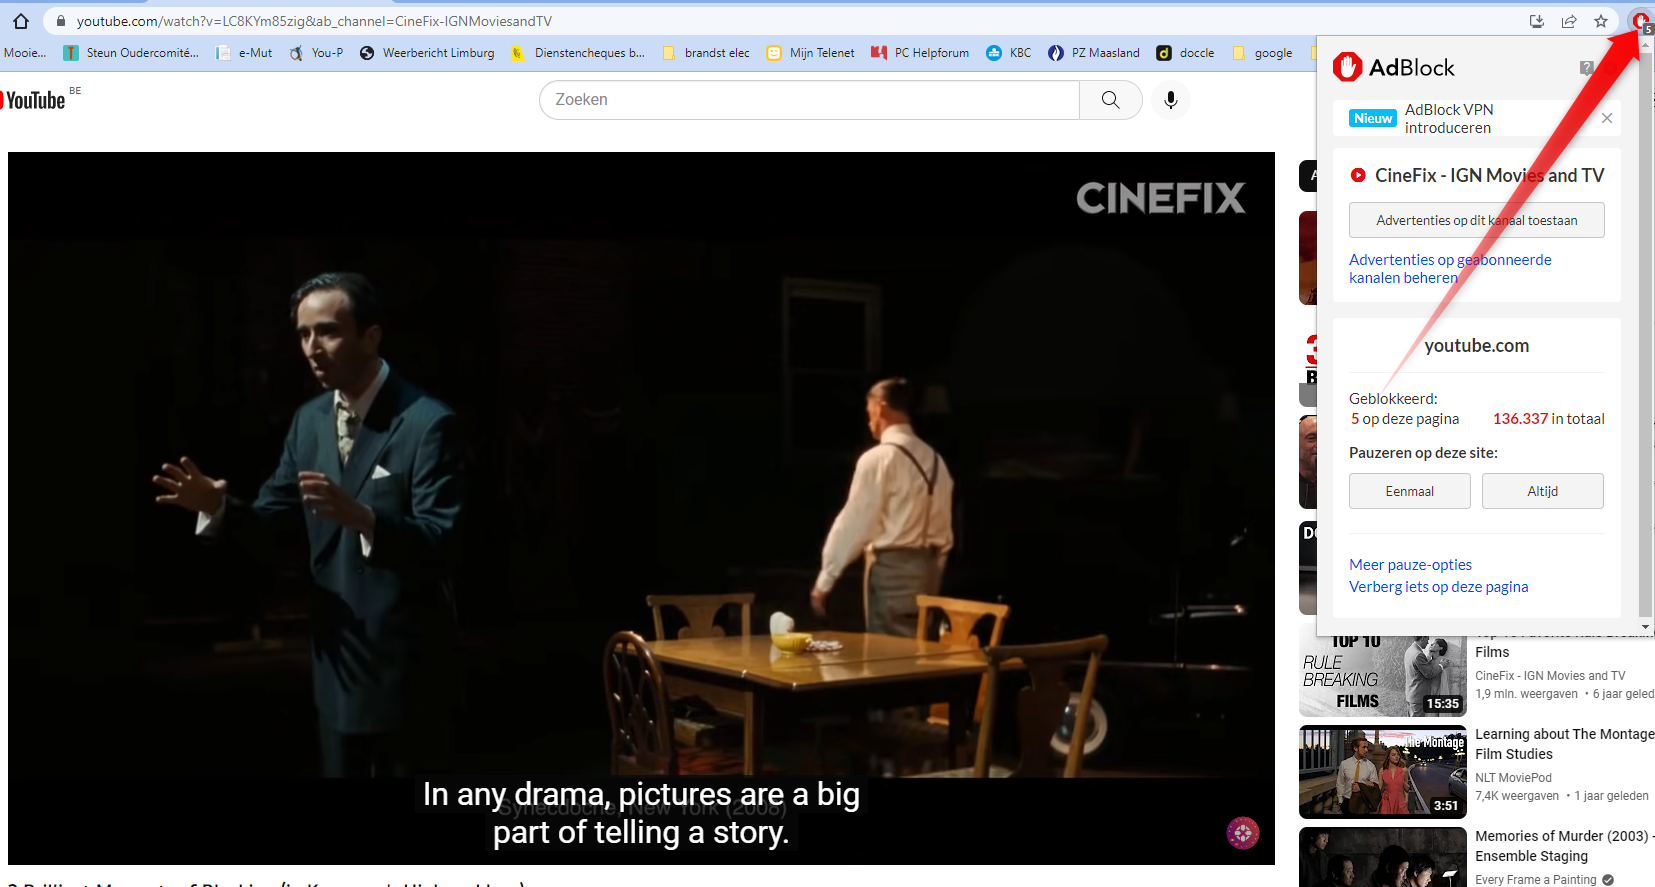Open the PC Helpforum bookmark
This screenshot has width=1655, height=887.
[x=920, y=53]
